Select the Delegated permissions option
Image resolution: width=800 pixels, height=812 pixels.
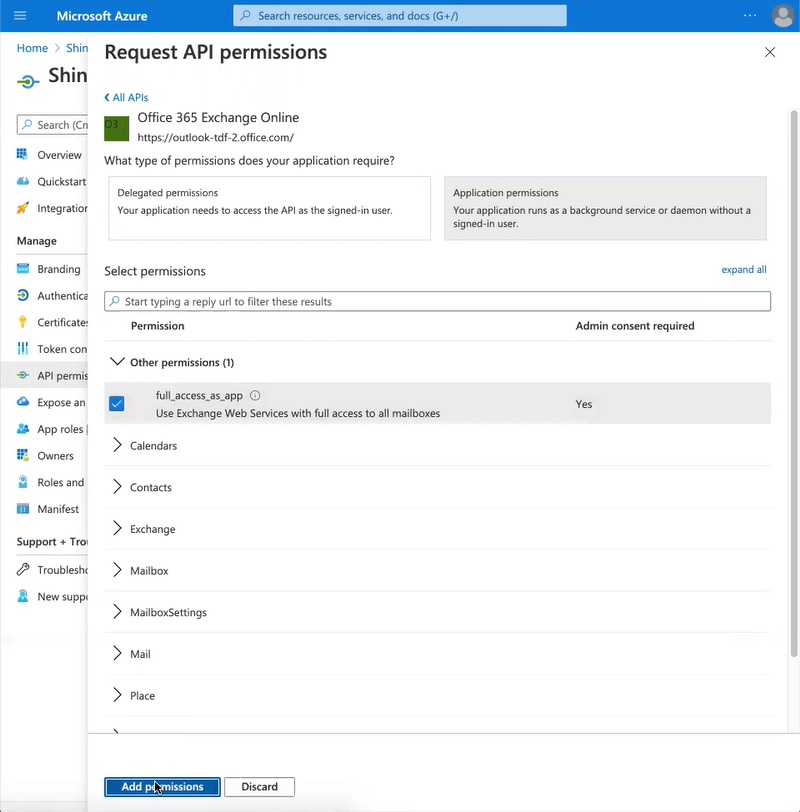pos(269,209)
